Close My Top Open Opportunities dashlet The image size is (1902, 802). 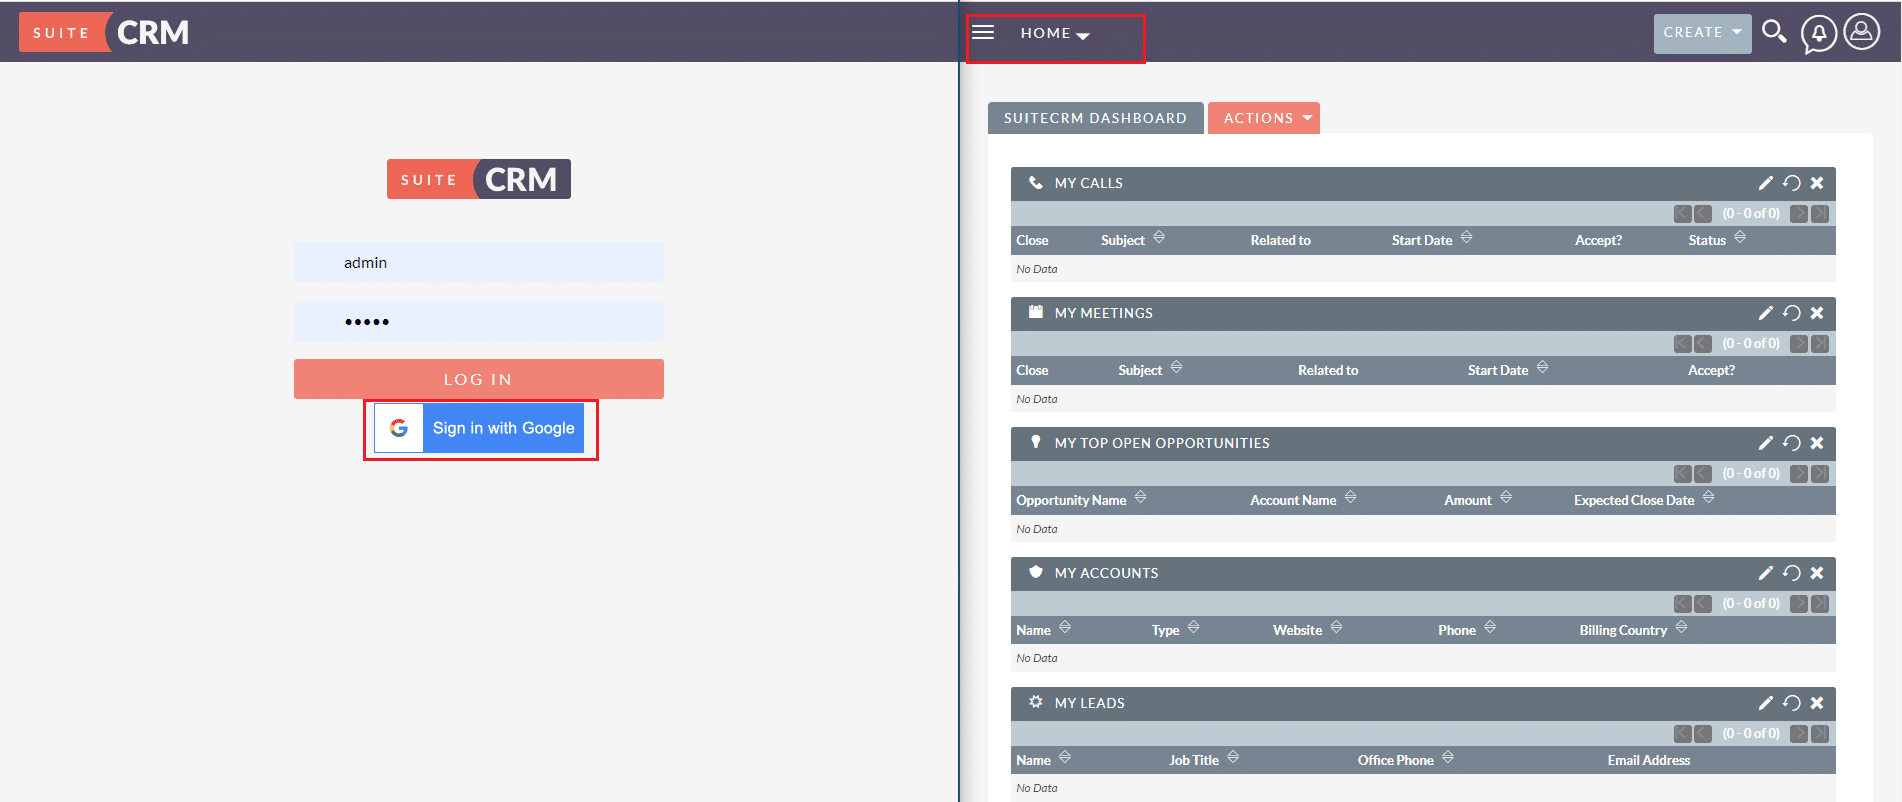1817,443
